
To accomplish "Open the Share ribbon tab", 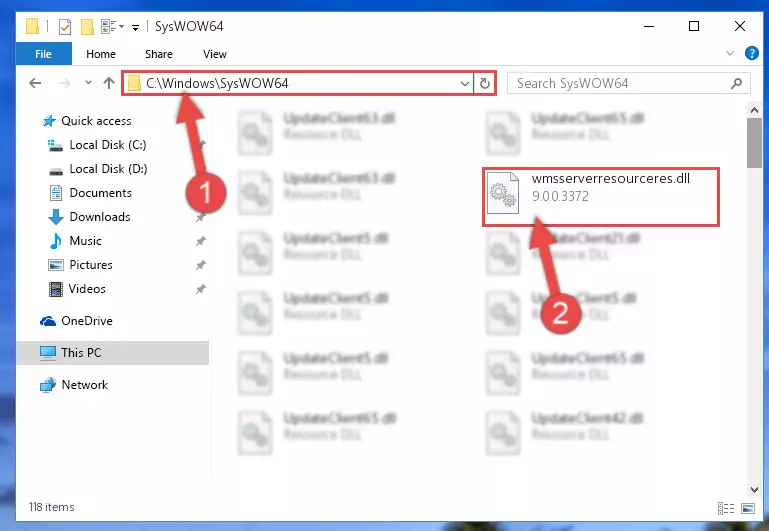I will tap(158, 54).
